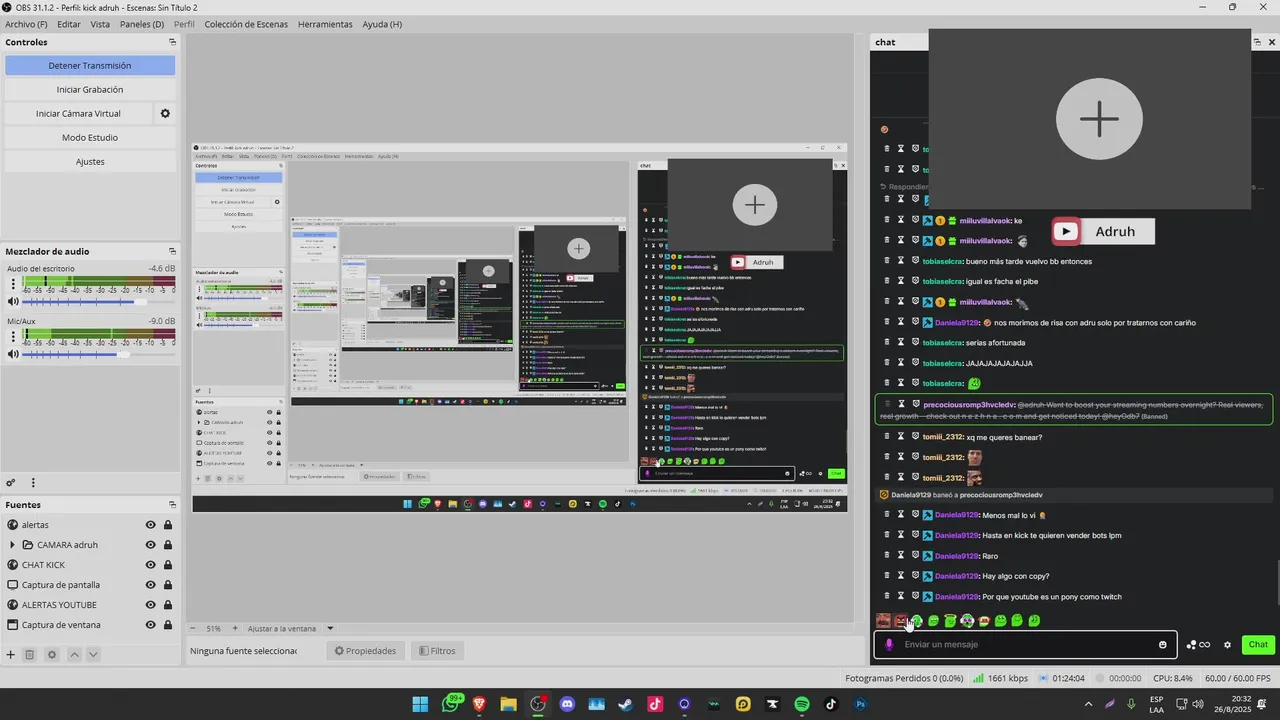
Task: Open Windows Start menu
Action: (x=420, y=704)
